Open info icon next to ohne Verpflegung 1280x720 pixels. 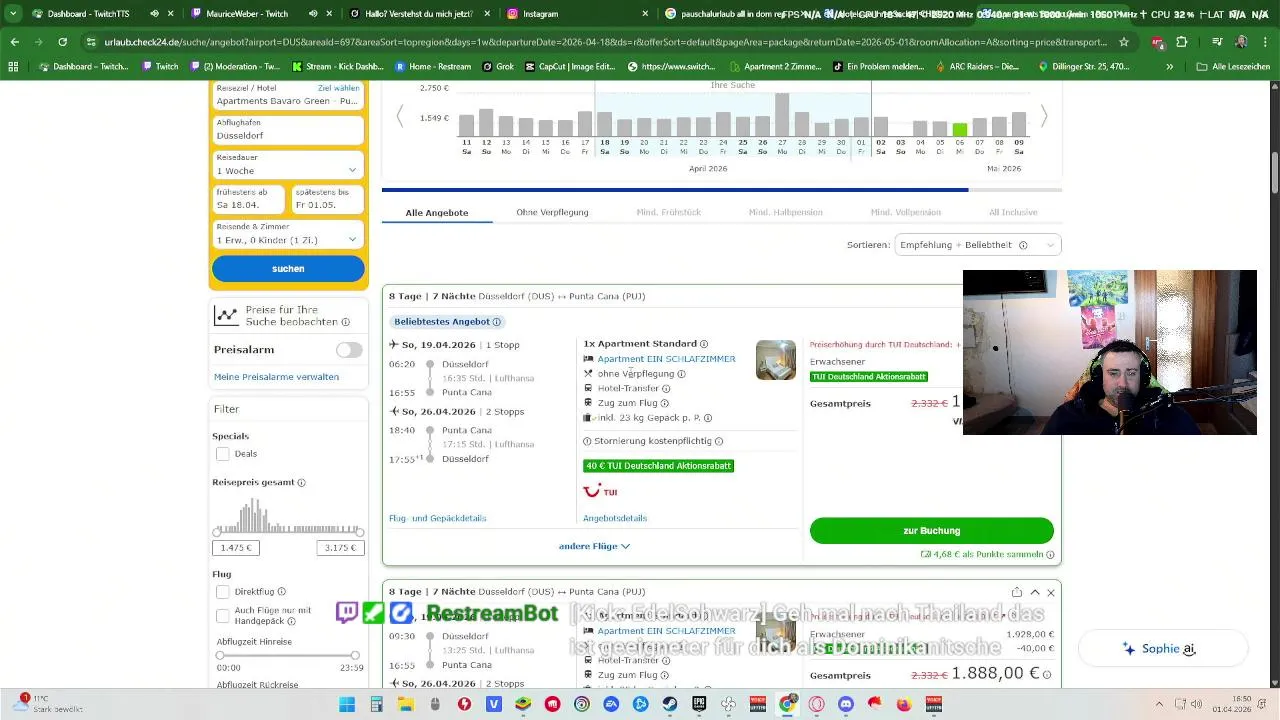[x=681, y=374]
